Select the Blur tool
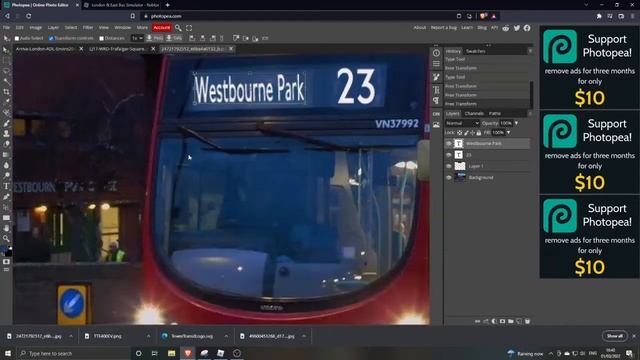The width and height of the screenshot is (640, 360). [x=6, y=165]
